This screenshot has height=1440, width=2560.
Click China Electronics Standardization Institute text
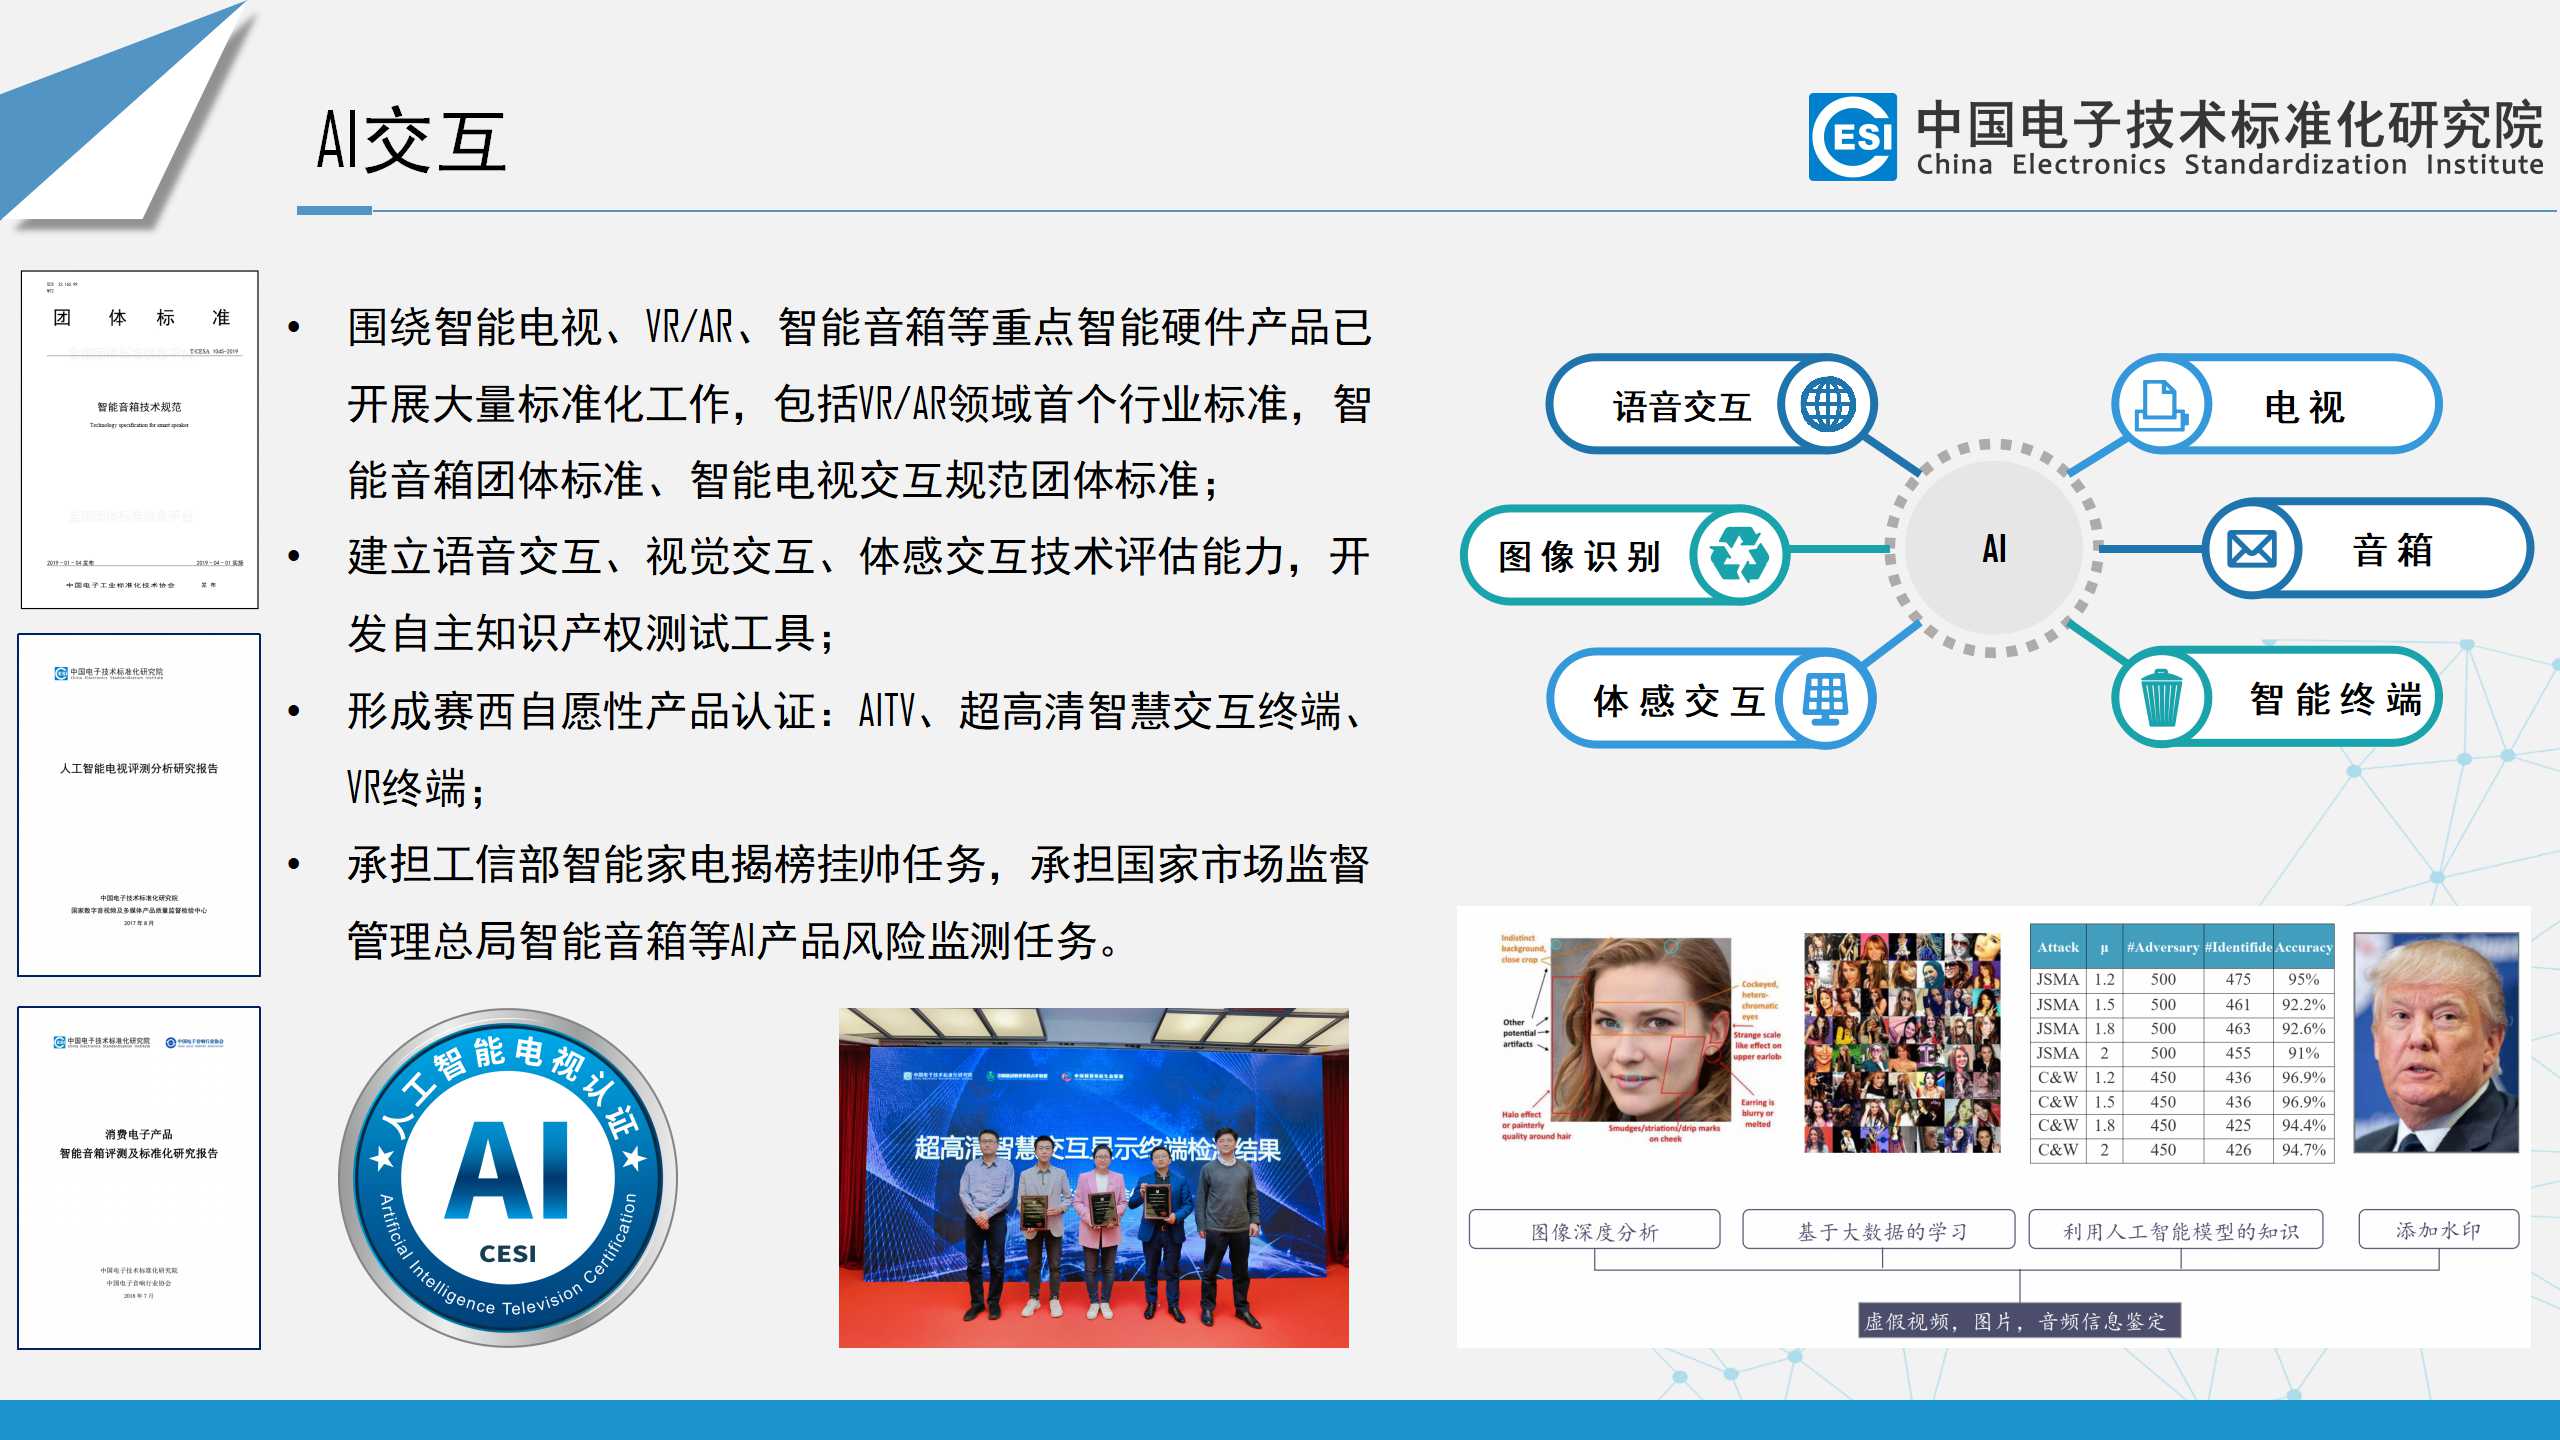point(2229,165)
